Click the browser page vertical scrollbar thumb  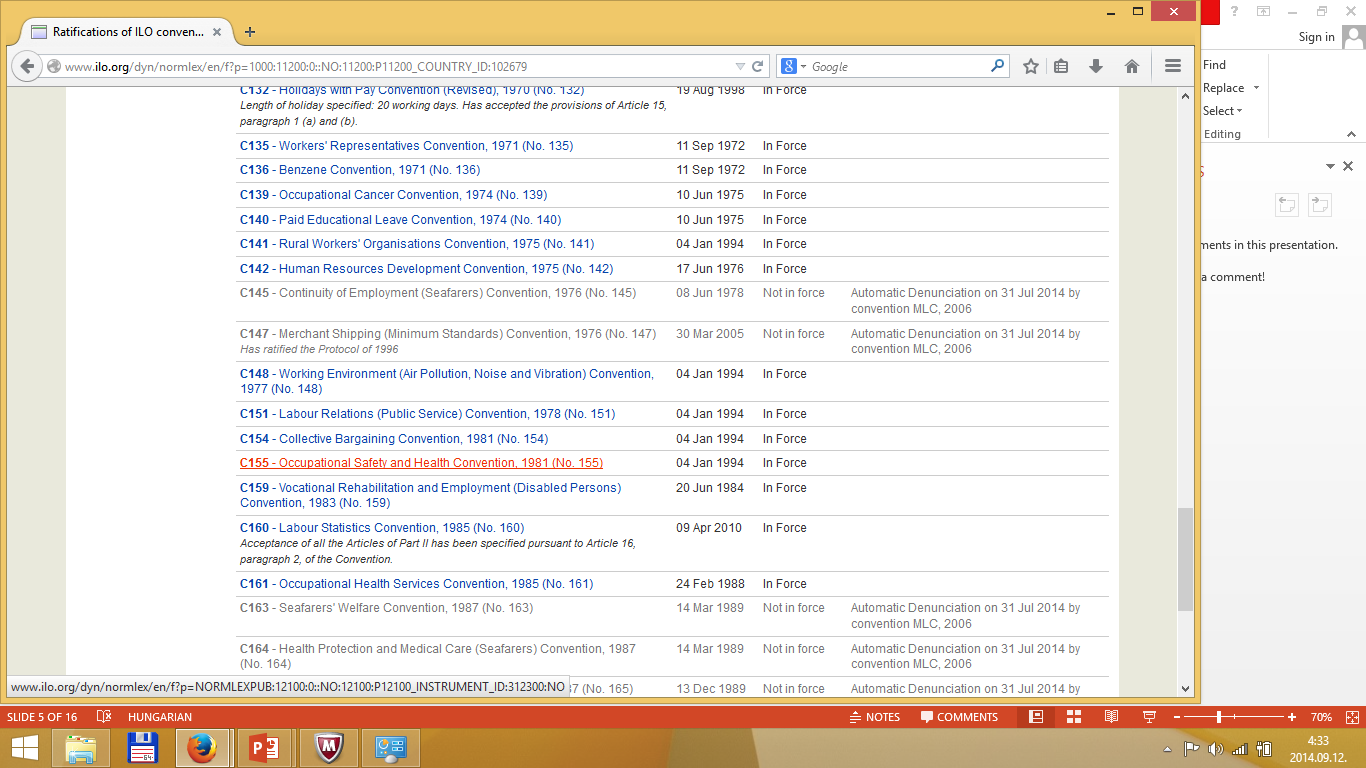point(1186,559)
